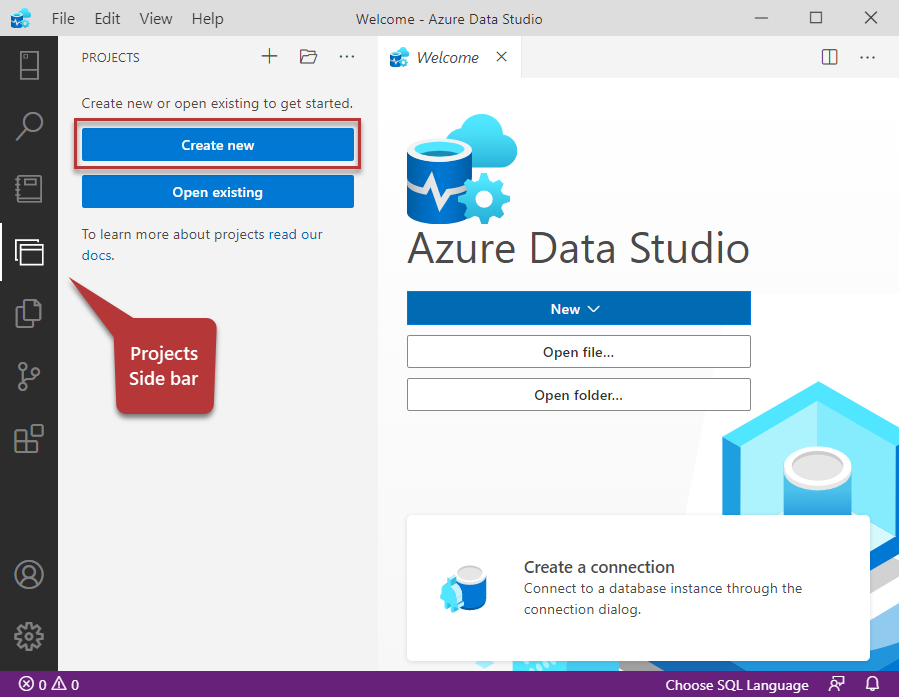The image size is (899, 697).
Task: Click the Open existing button
Action: tap(218, 191)
